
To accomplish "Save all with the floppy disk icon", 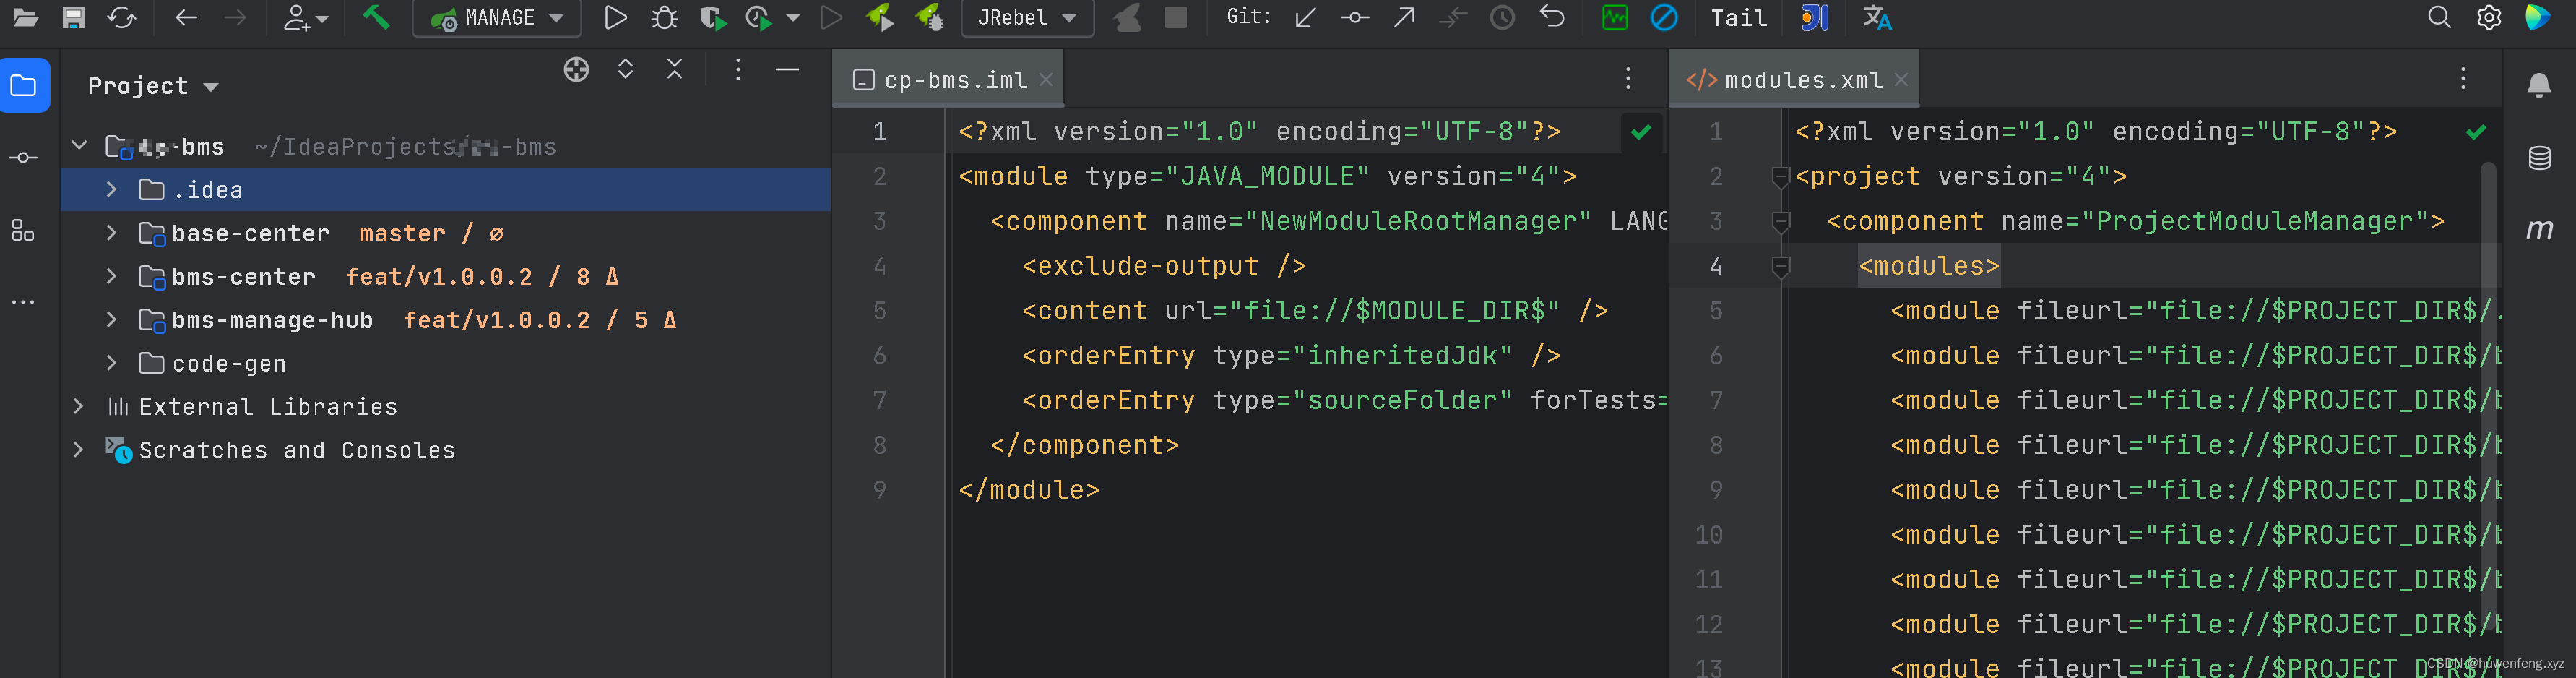I will coord(74,17).
